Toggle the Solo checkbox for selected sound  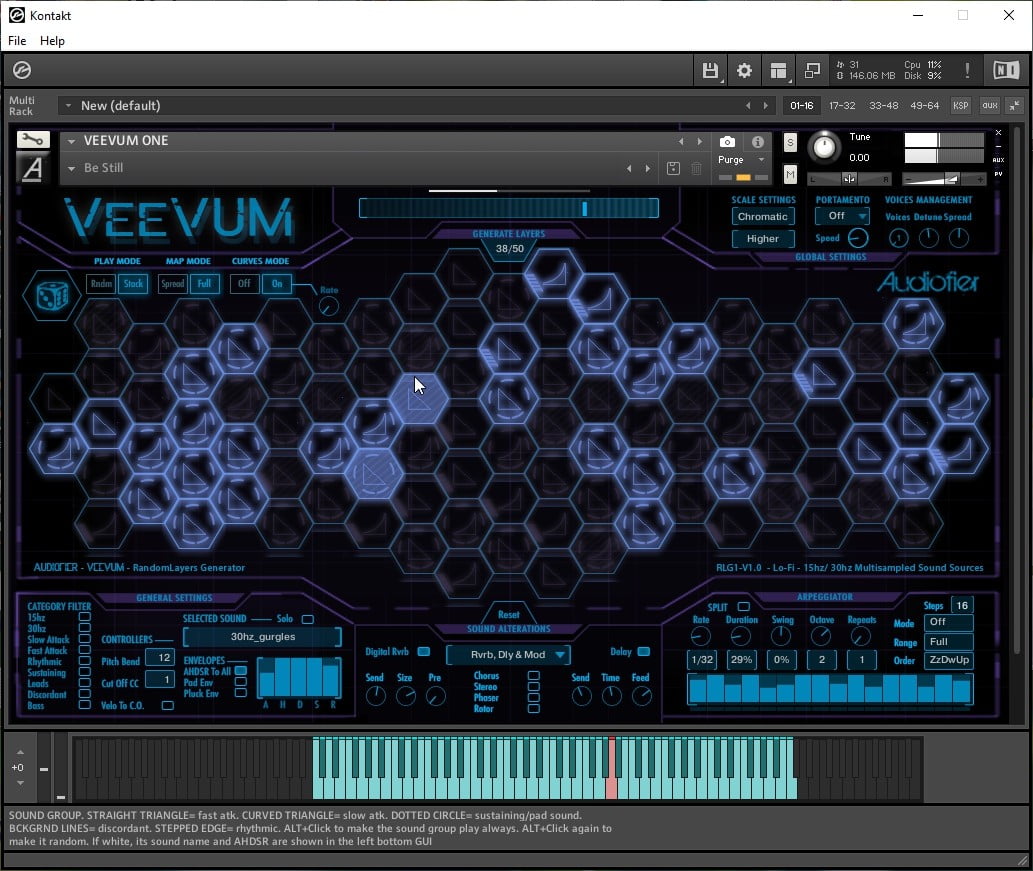click(308, 619)
